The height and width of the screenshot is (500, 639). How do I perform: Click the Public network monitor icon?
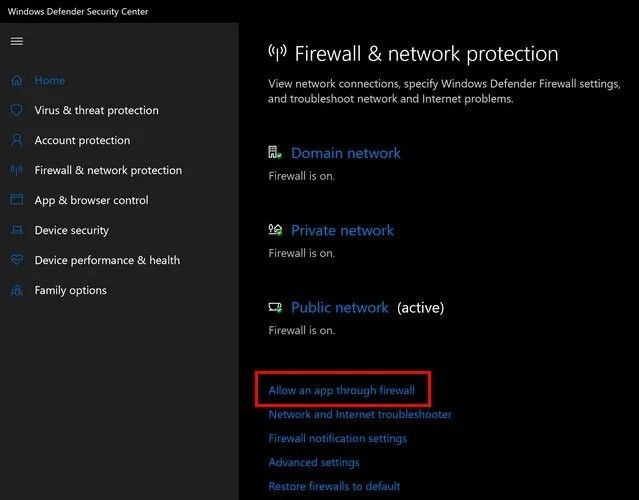click(275, 307)
